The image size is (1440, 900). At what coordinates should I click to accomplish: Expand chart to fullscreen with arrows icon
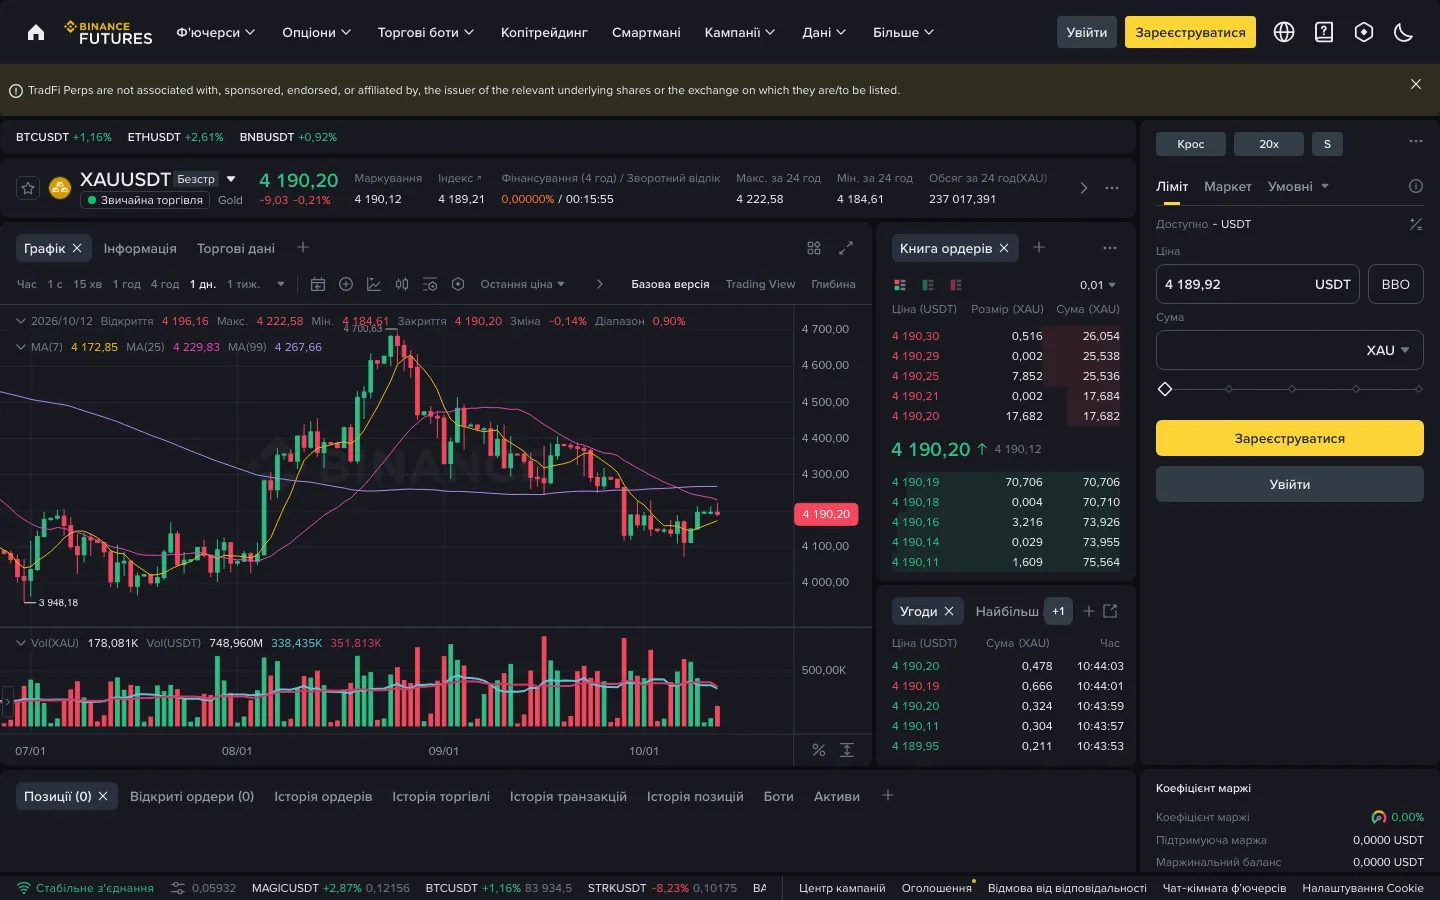point(846,248)
